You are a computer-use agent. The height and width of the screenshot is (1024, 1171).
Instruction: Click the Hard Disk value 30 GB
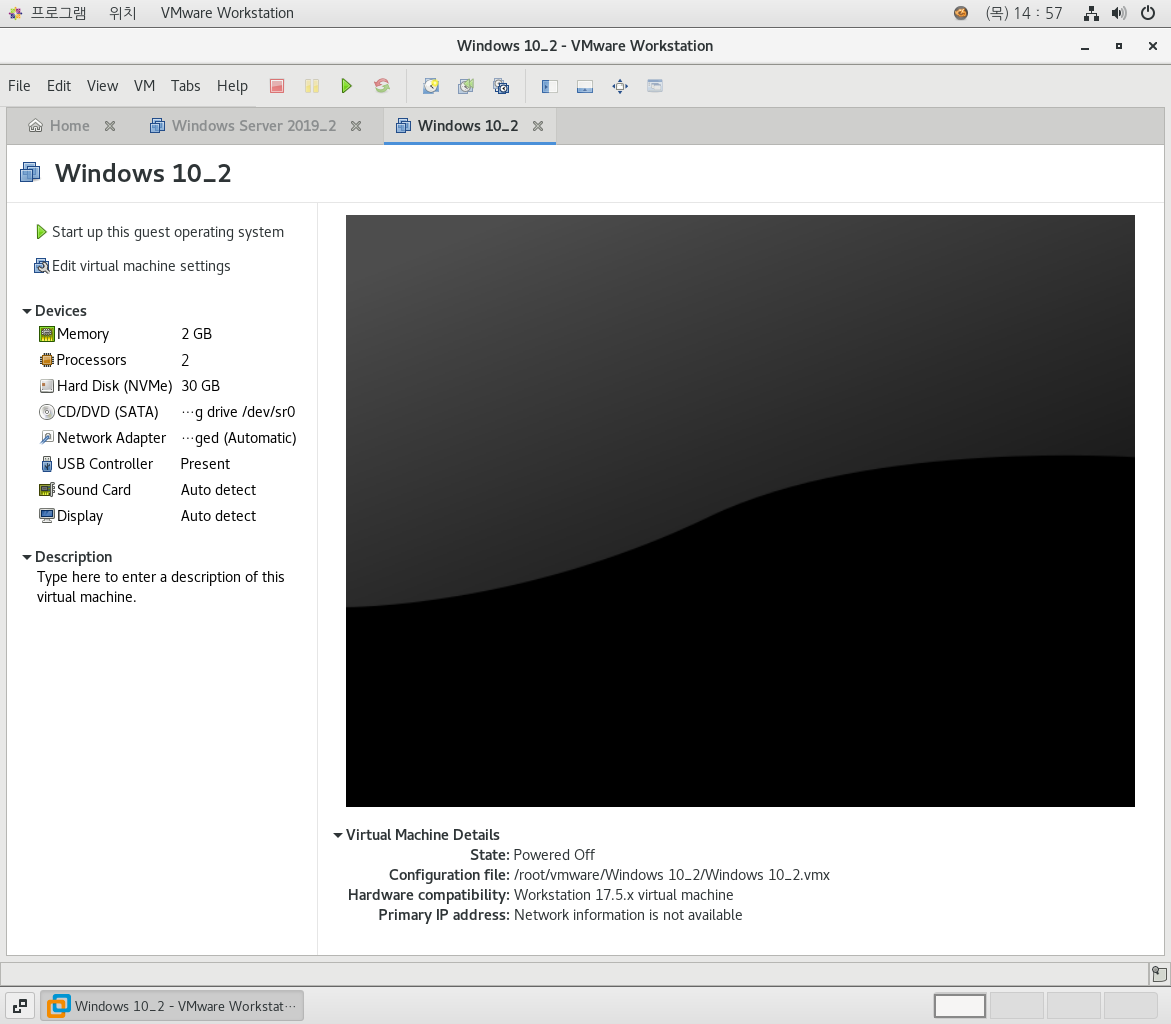tap(200, 386)
